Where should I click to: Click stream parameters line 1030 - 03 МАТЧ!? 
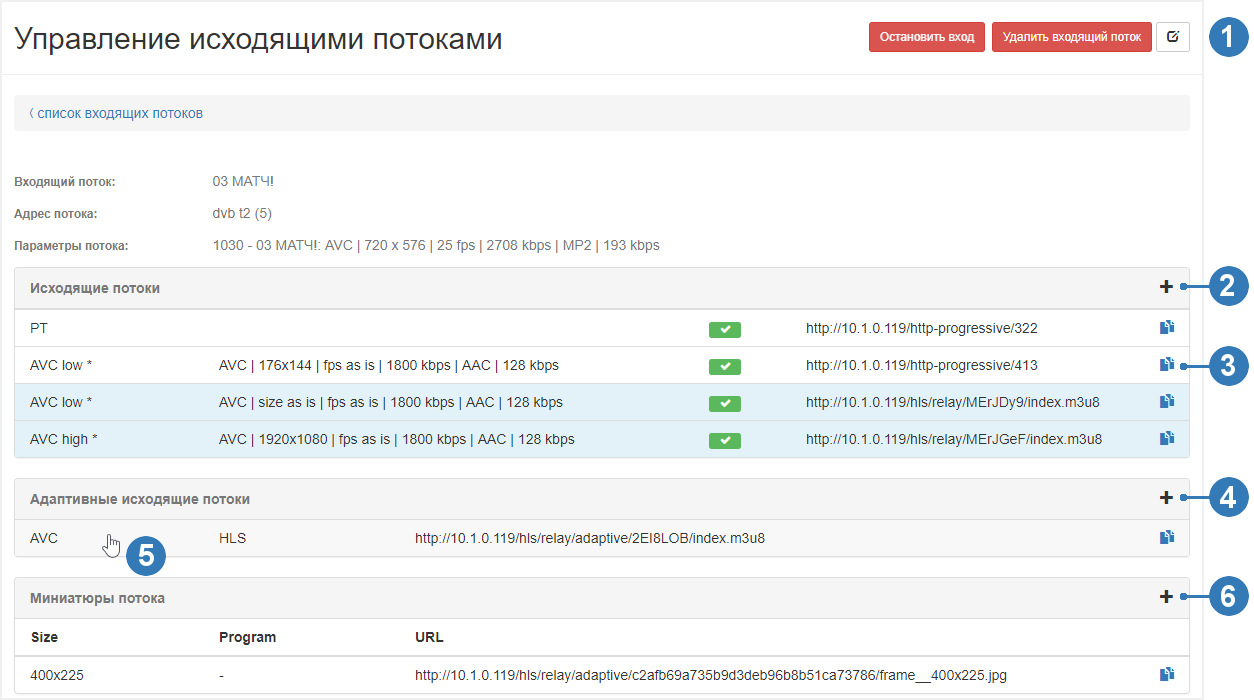click(436, 245)
